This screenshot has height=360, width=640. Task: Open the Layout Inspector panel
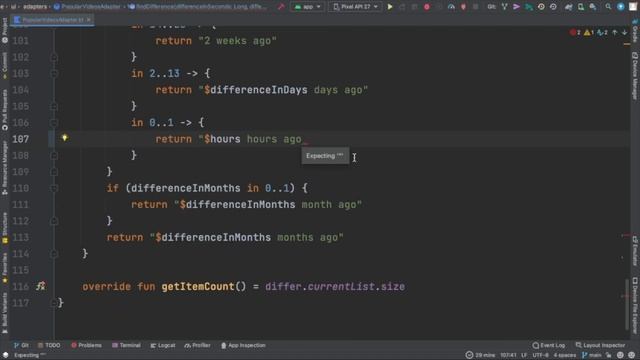600,345
